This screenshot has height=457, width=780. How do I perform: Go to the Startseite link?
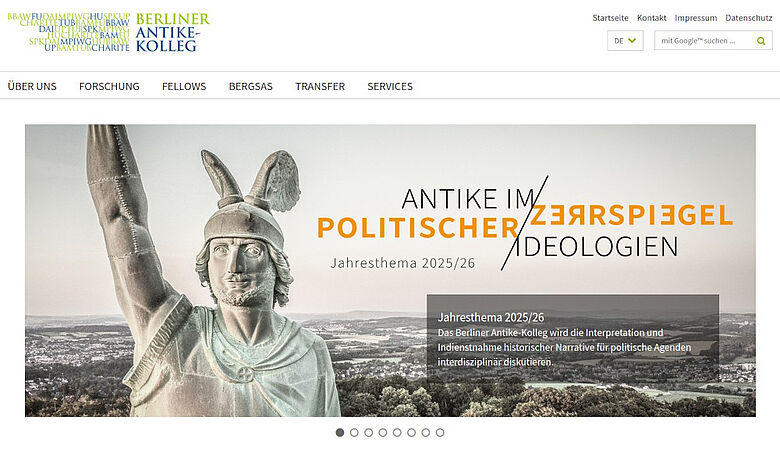(610, 18)
